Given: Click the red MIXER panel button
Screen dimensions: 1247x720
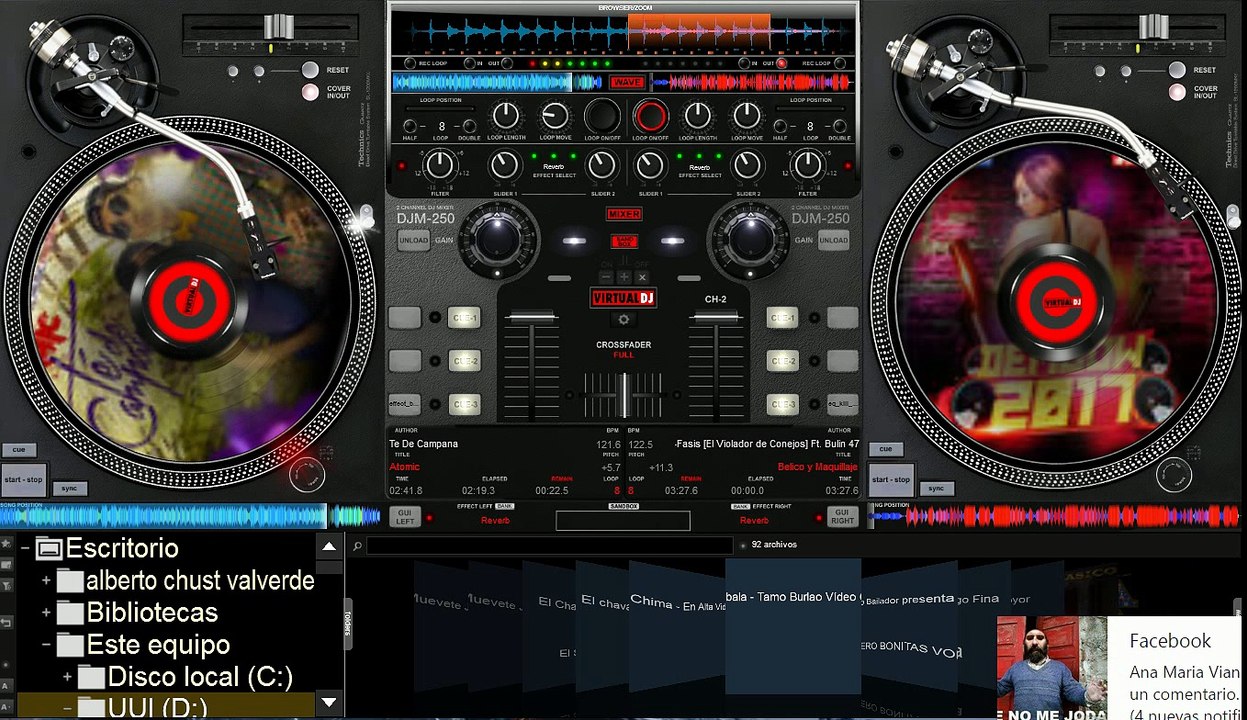Looking at the screenshot, I should click(624, 214).
